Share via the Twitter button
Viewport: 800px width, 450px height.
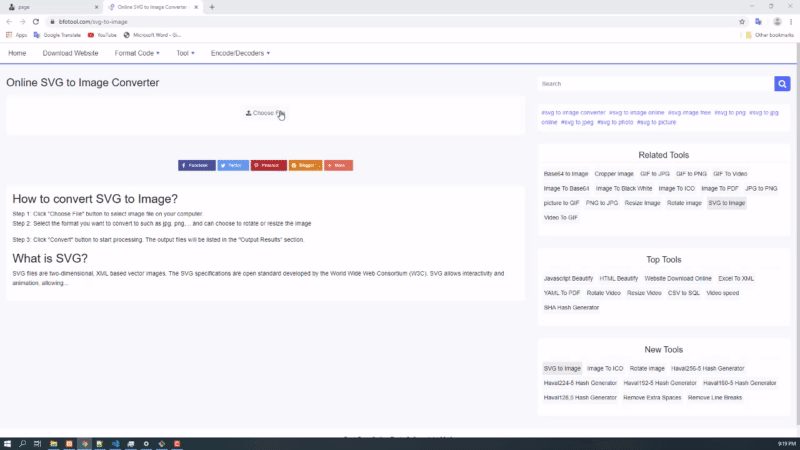click(x=233, y=165)
